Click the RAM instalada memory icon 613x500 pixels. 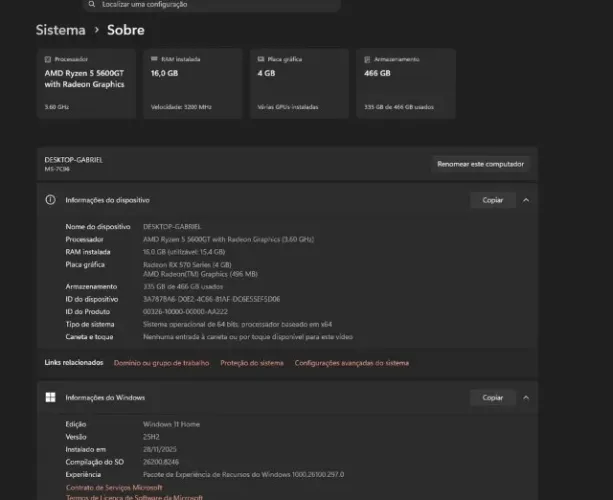tap(154, 59)
